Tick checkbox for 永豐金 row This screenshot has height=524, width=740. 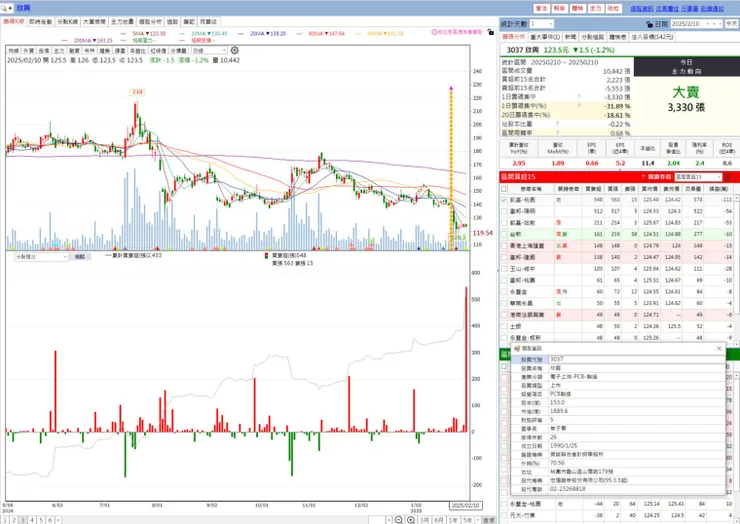504,292
